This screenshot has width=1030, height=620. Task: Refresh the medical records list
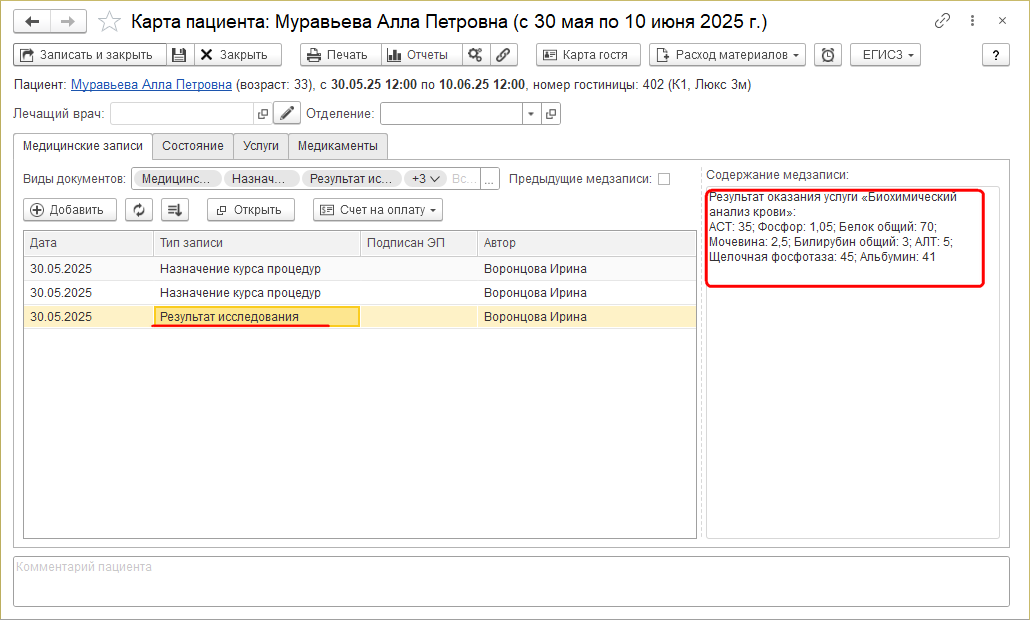click(139, 210)
